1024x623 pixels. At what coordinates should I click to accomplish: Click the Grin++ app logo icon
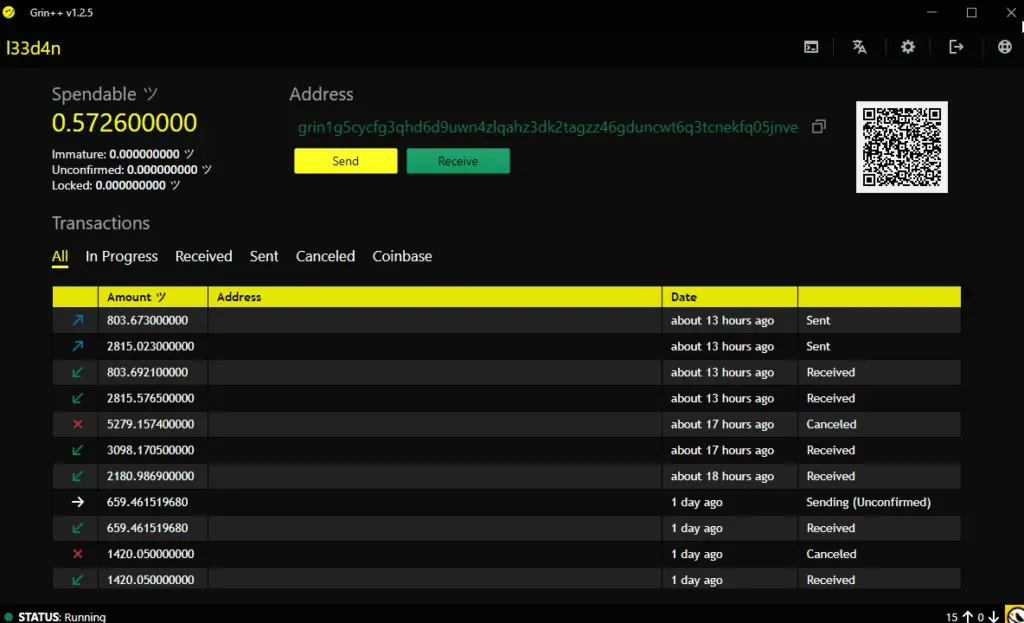pyautogui.click(x=9, y=12)
